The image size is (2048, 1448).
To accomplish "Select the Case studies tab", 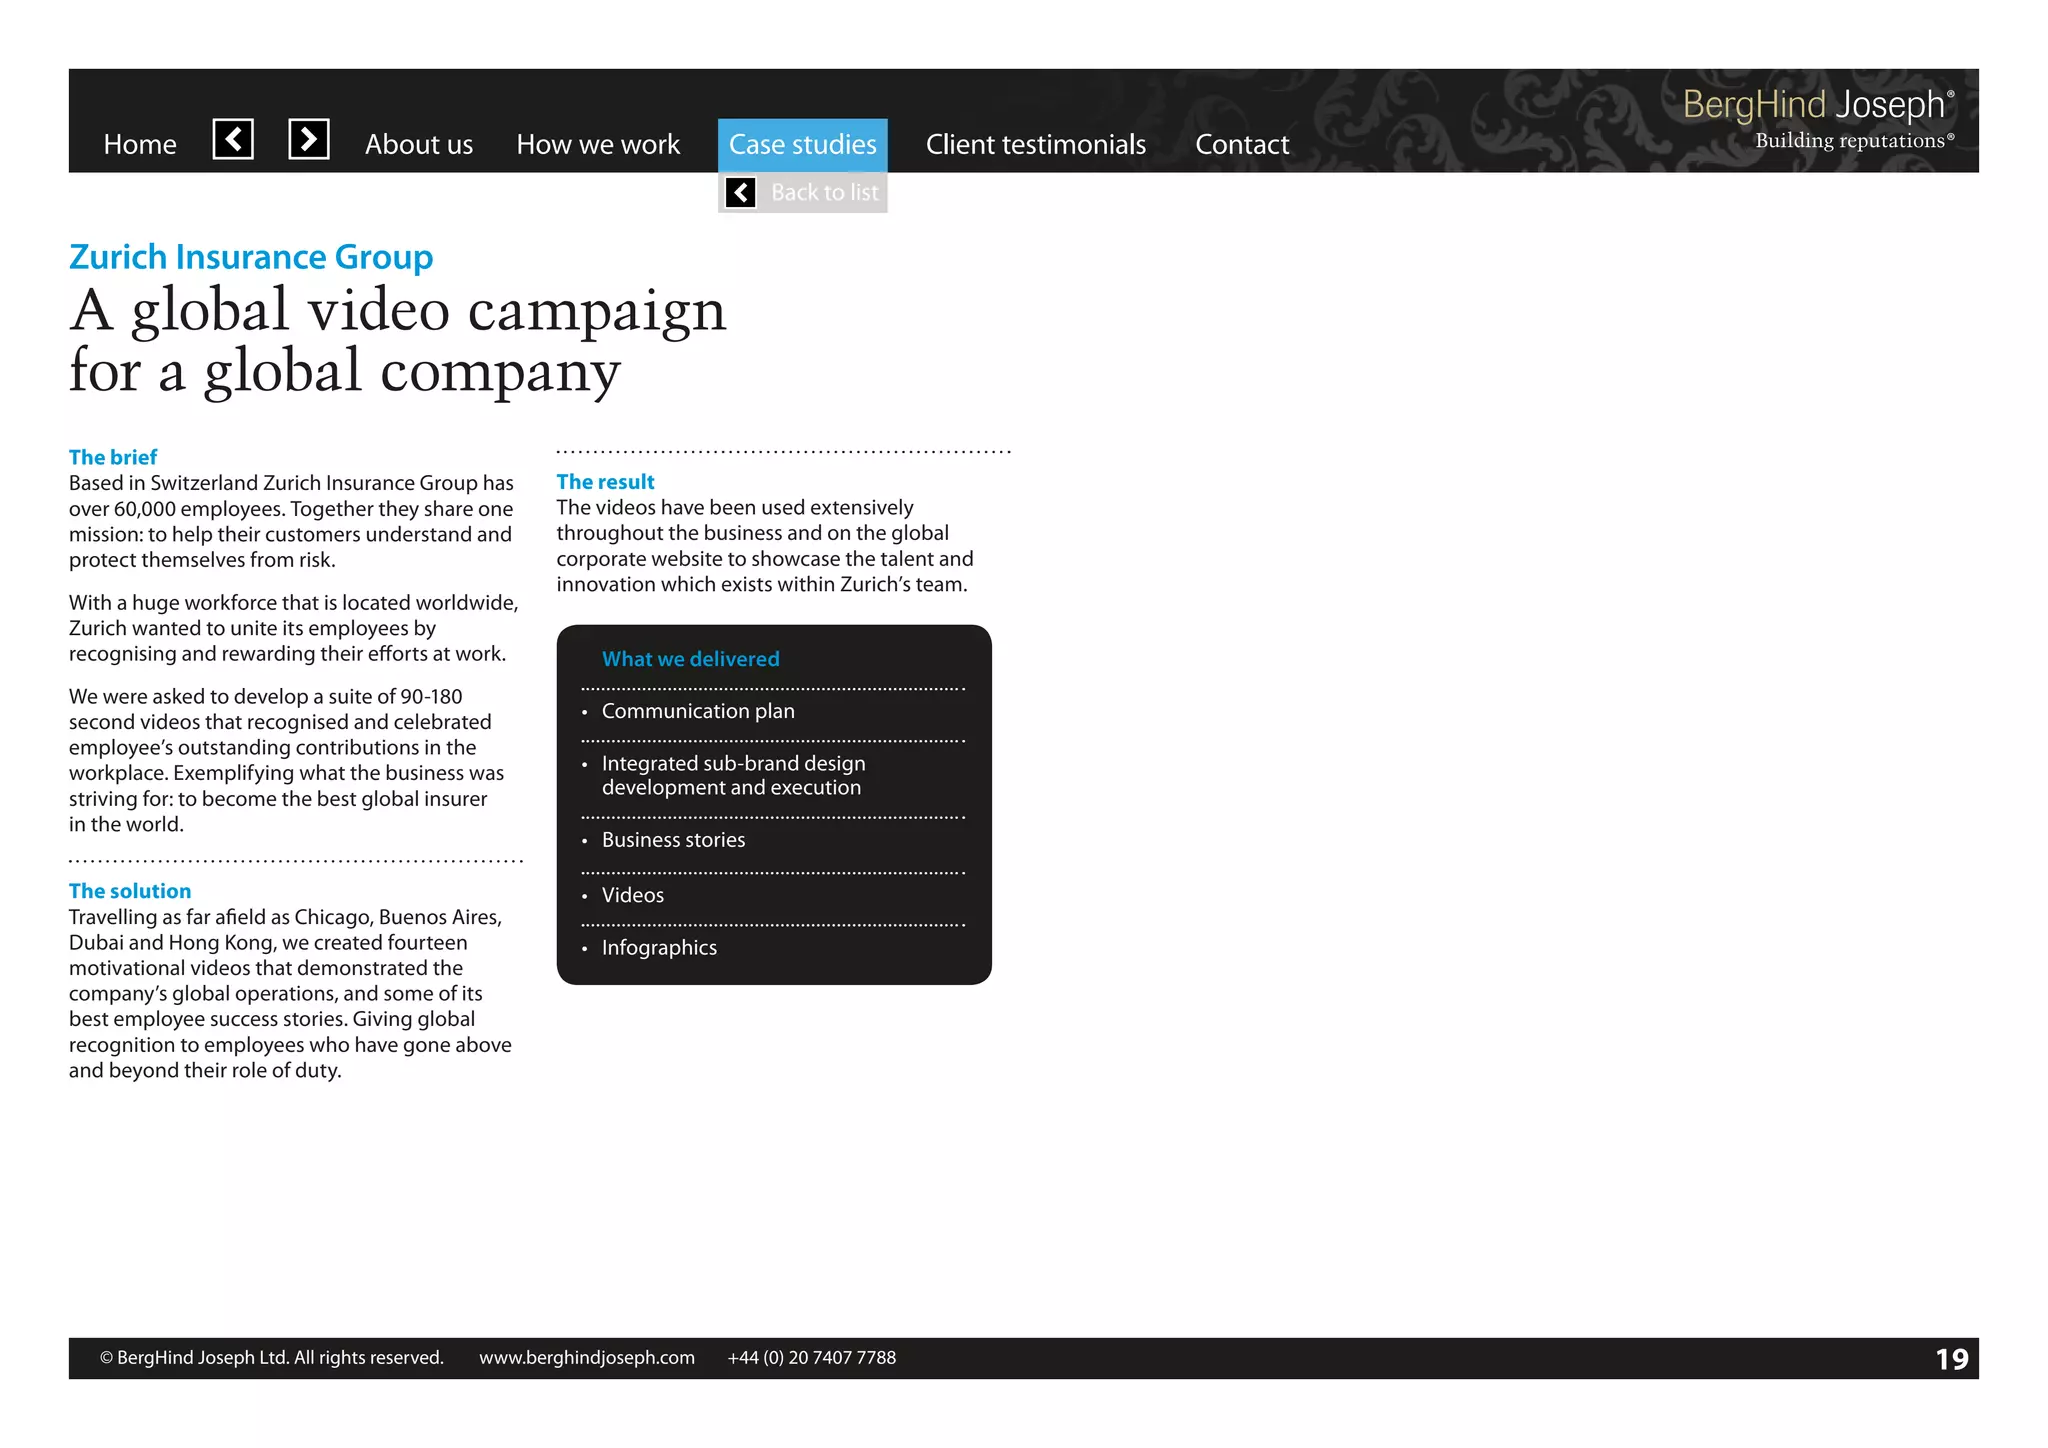I will pos(802,145).
